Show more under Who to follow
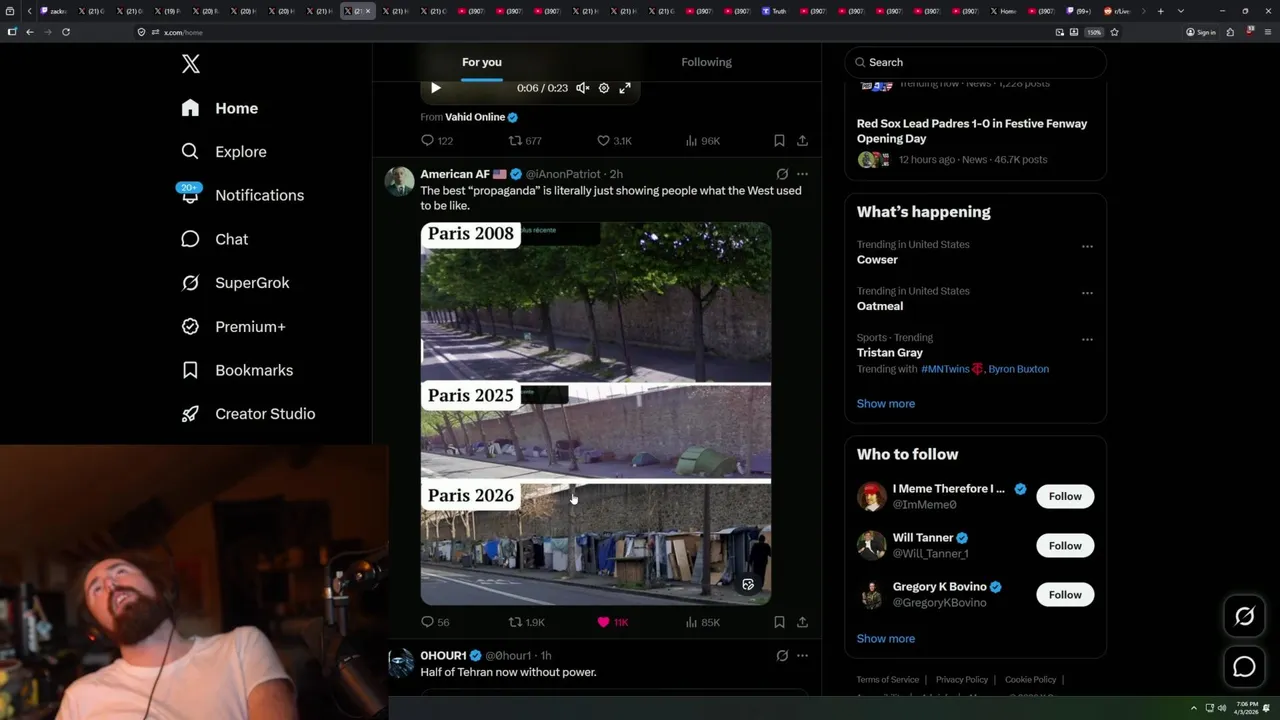The height and width of the screenshot is (720, 1280). (886, 639)
